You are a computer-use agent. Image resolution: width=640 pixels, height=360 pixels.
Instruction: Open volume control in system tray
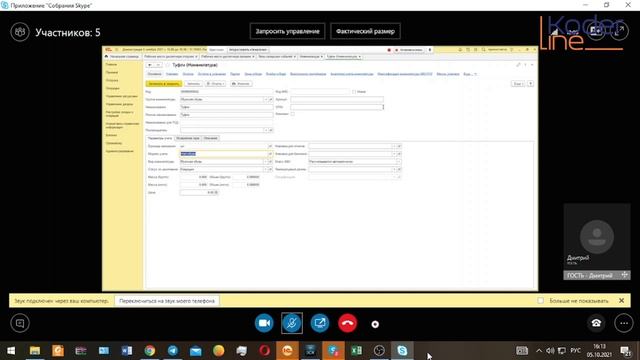550,351
